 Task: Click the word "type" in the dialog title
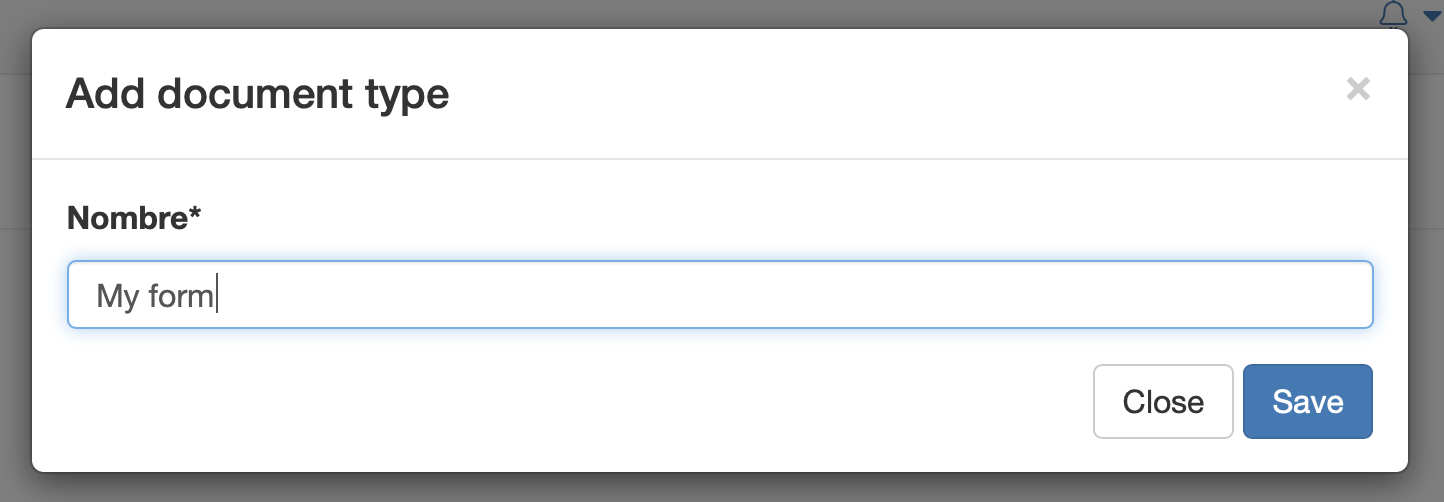click(x=408, y=96)
